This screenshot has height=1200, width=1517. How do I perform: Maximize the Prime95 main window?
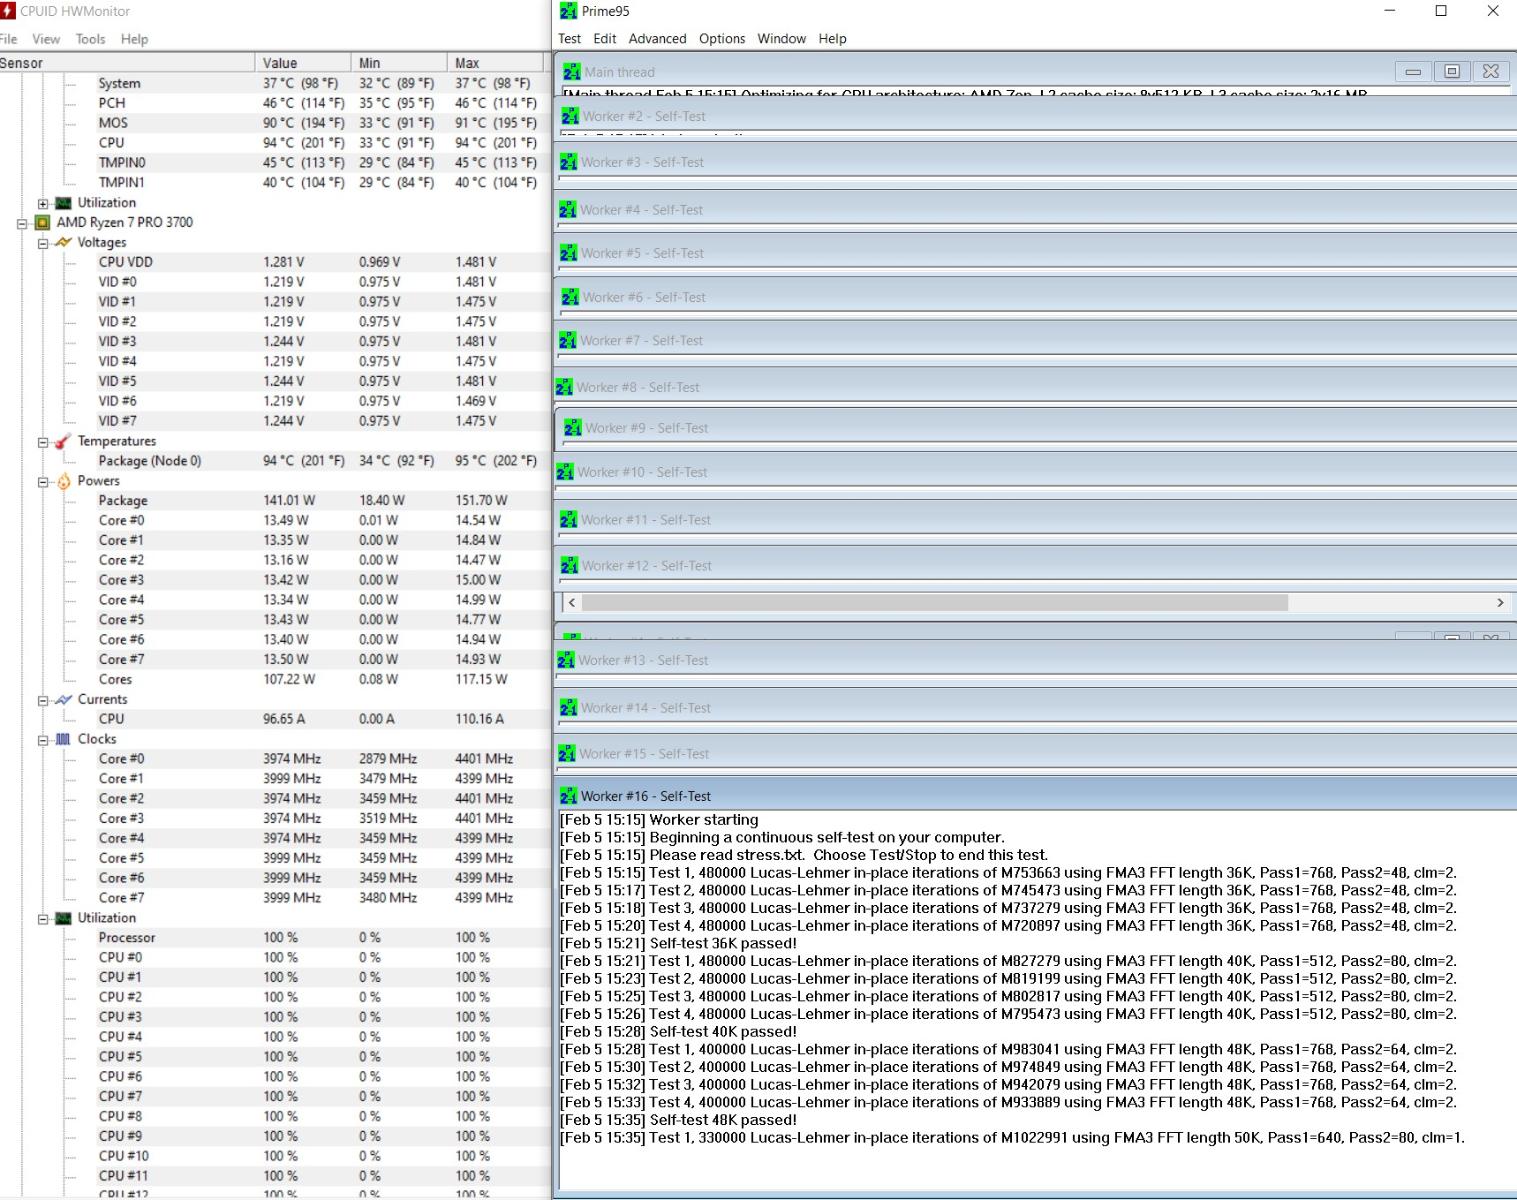pos(1441,11)
